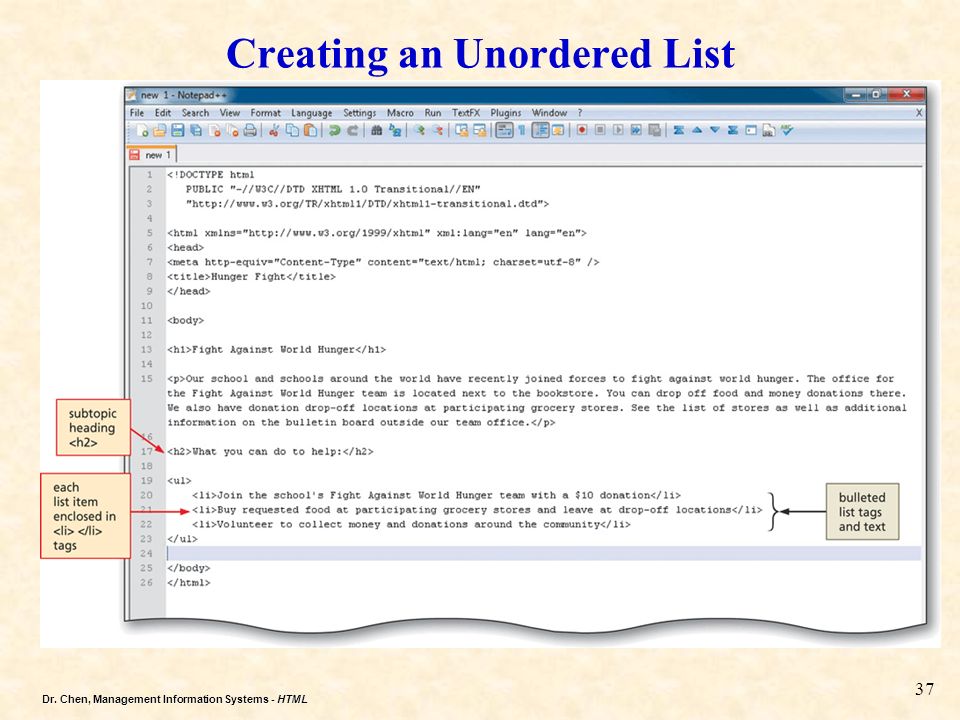
Task: Open the TextFX menu
Action: point(466,113)
